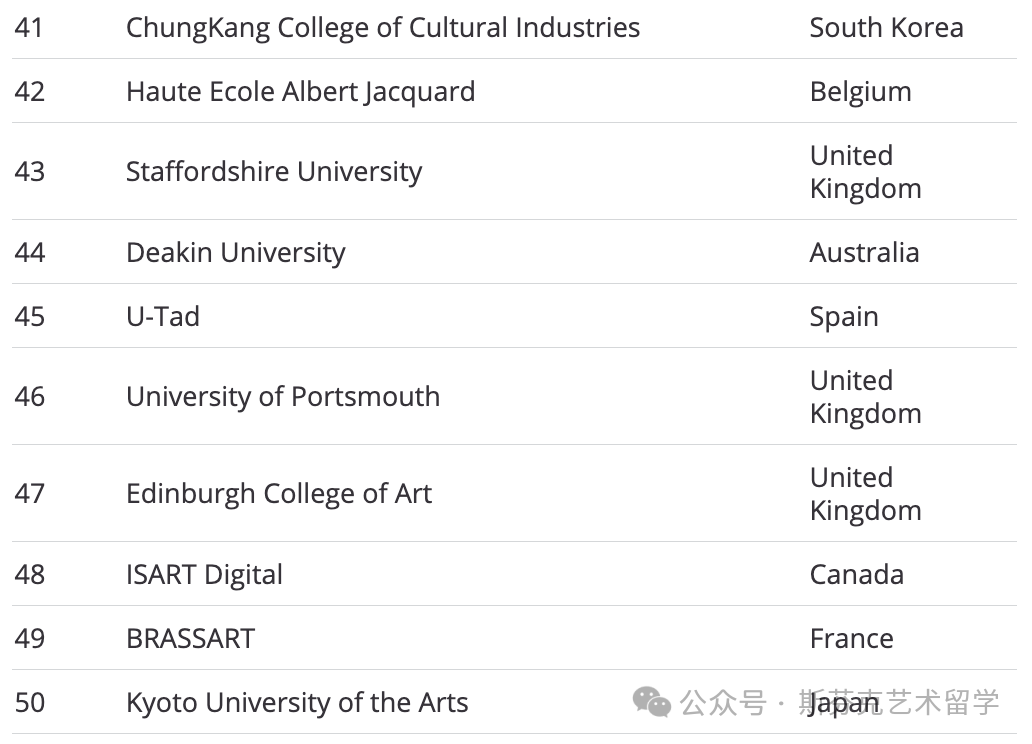Select Staffordshire University row name

[274, 172]
